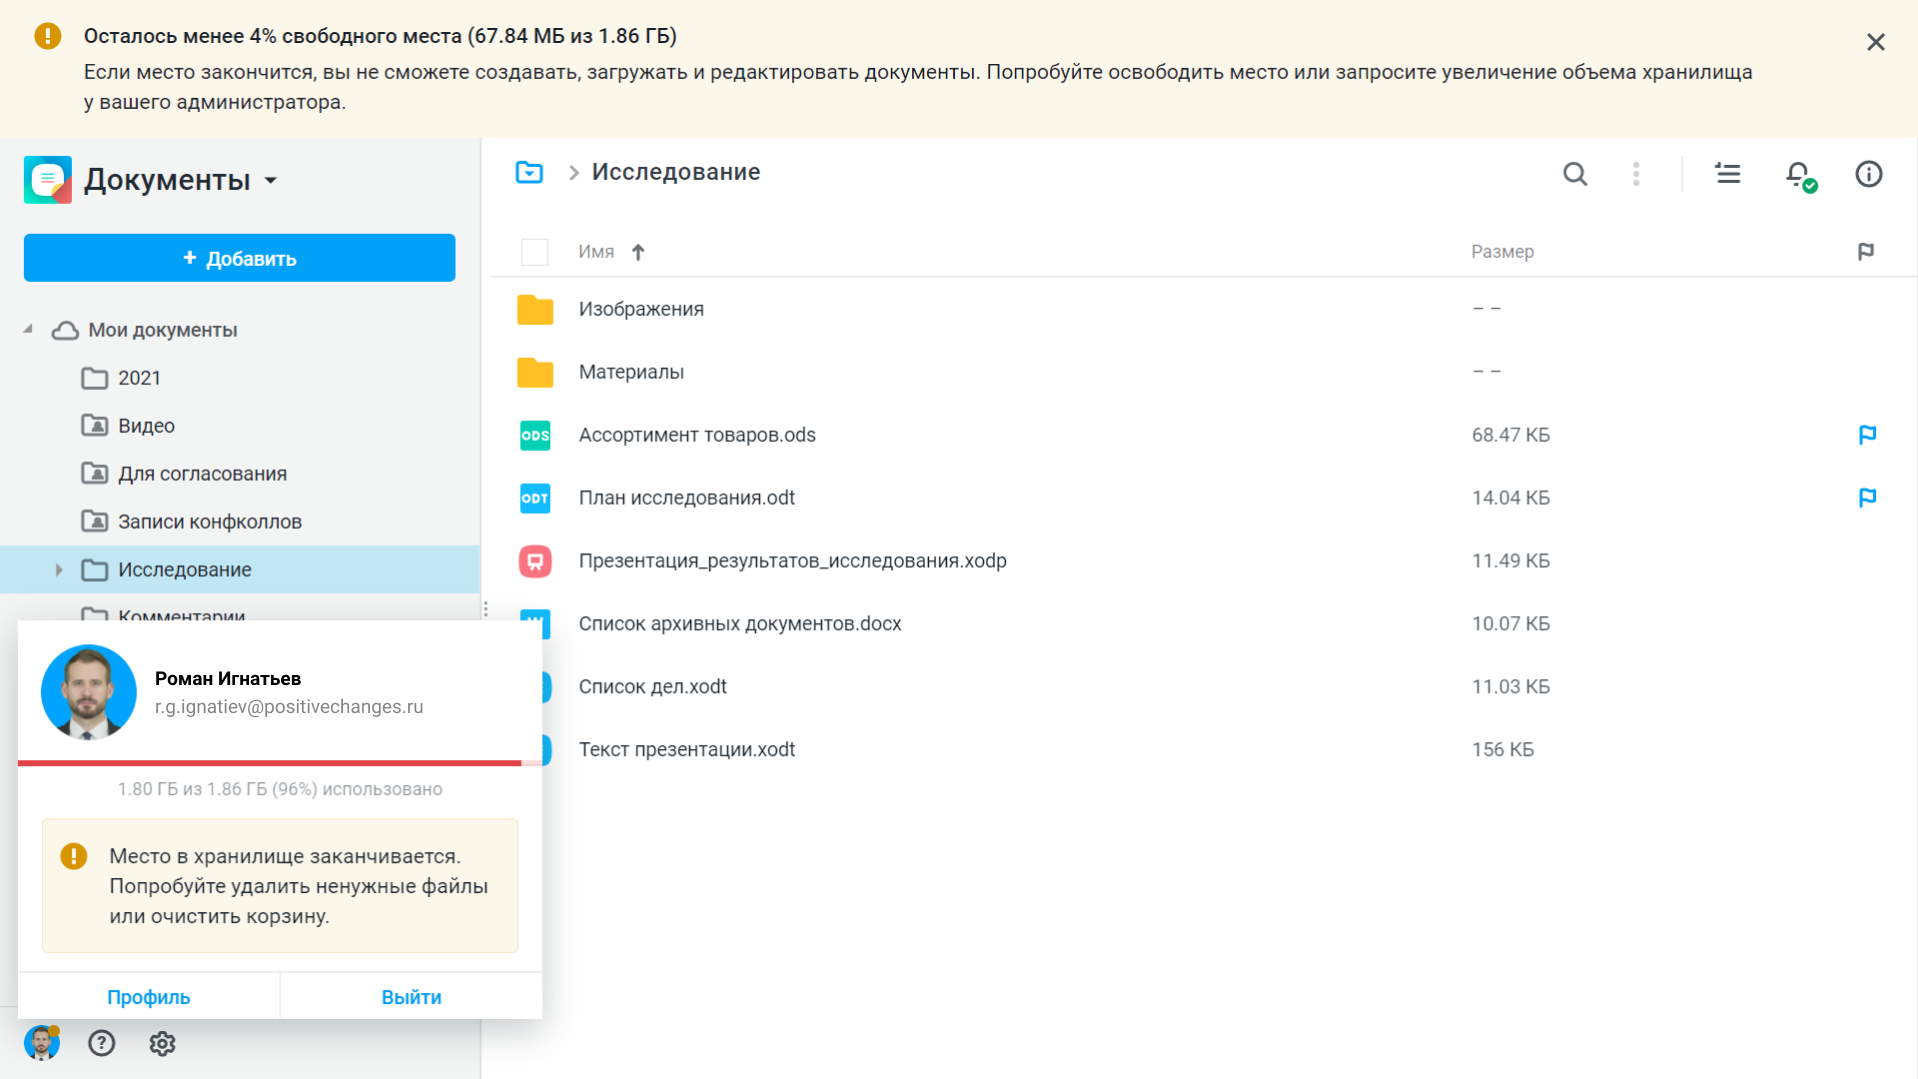Click the Документы app logo

coord(47,180)
